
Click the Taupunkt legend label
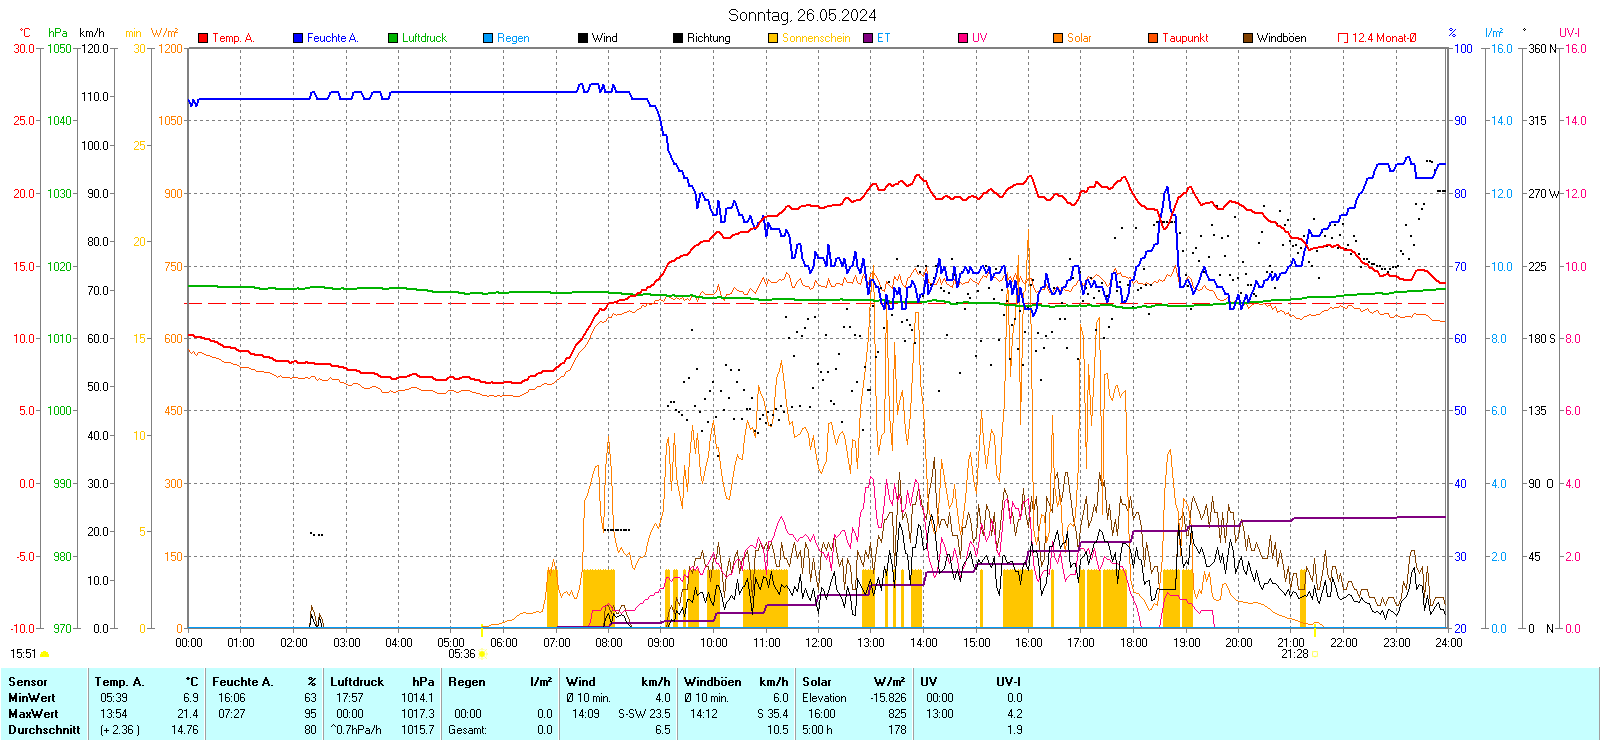click(x=1185, y=38)
